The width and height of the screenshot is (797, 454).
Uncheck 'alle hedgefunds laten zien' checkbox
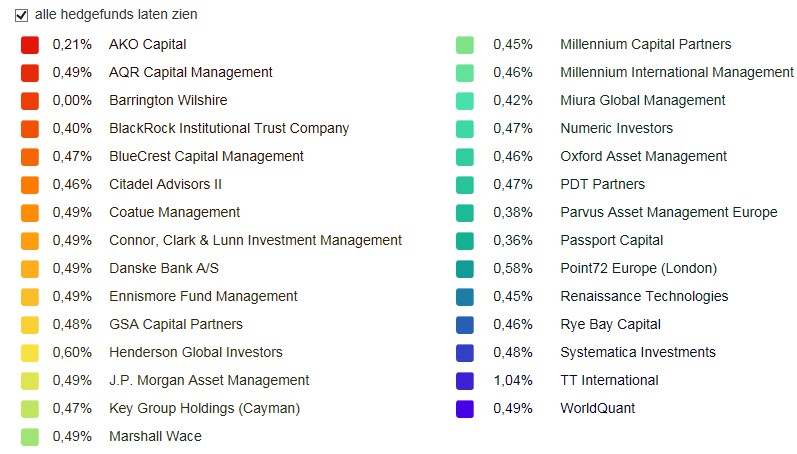point(21,15)
